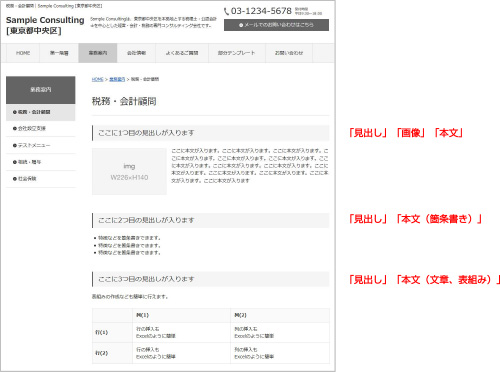This screenshot has height=372, width=500.
Task: Open the HOME navigation tab
Action: tap(23, 53)
